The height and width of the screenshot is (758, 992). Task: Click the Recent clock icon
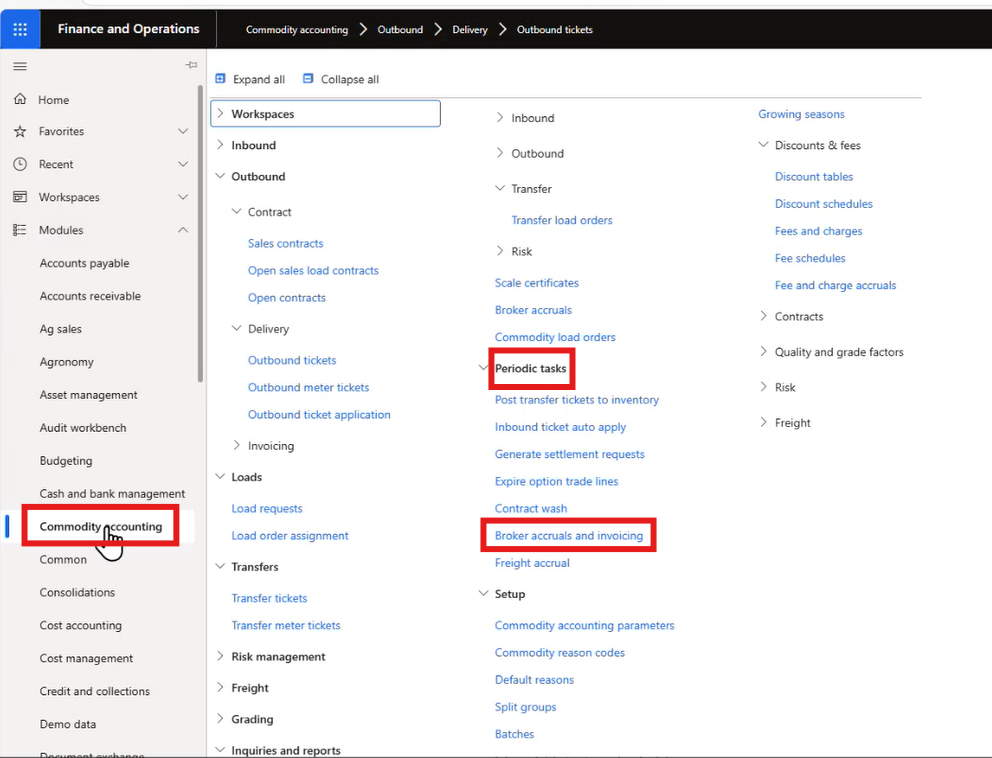coord(20,164)
